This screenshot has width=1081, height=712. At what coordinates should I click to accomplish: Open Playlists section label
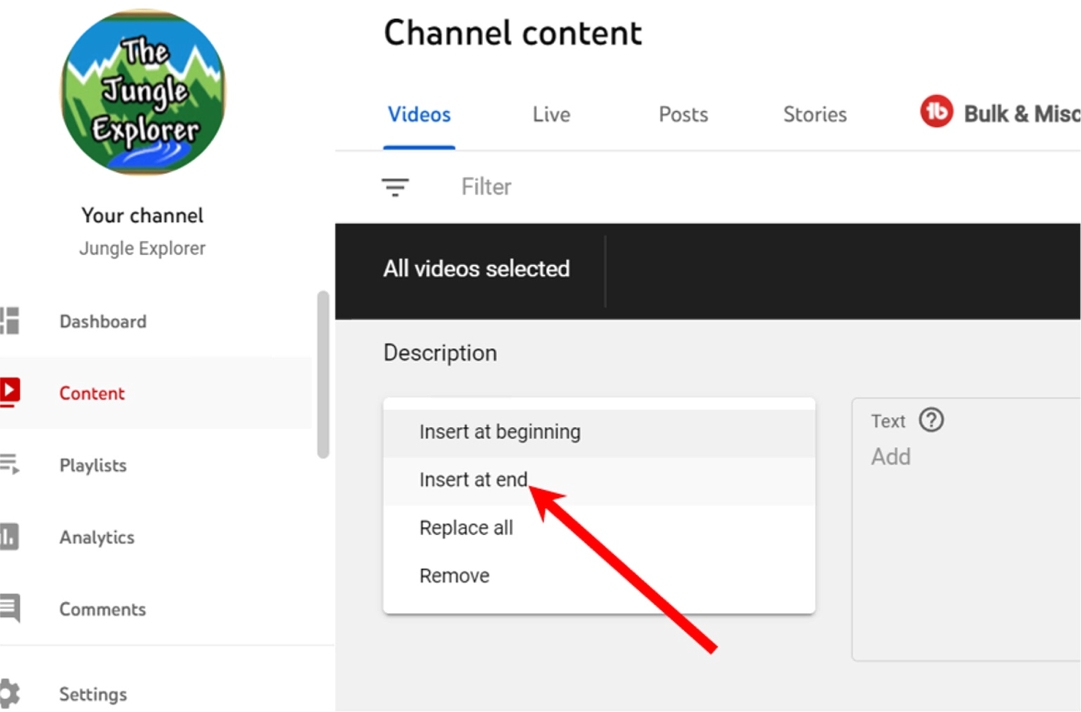pyautogui.click(x=93, y=465)
